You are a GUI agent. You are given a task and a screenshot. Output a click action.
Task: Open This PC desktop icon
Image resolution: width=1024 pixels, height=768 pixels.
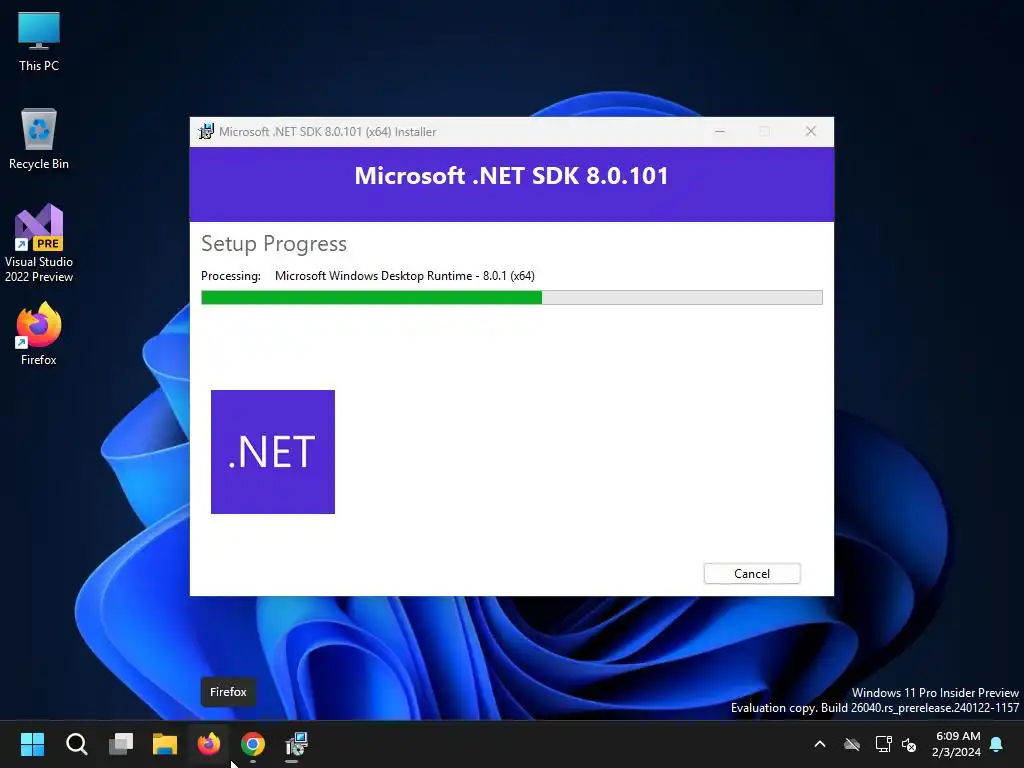click(39, 42)
